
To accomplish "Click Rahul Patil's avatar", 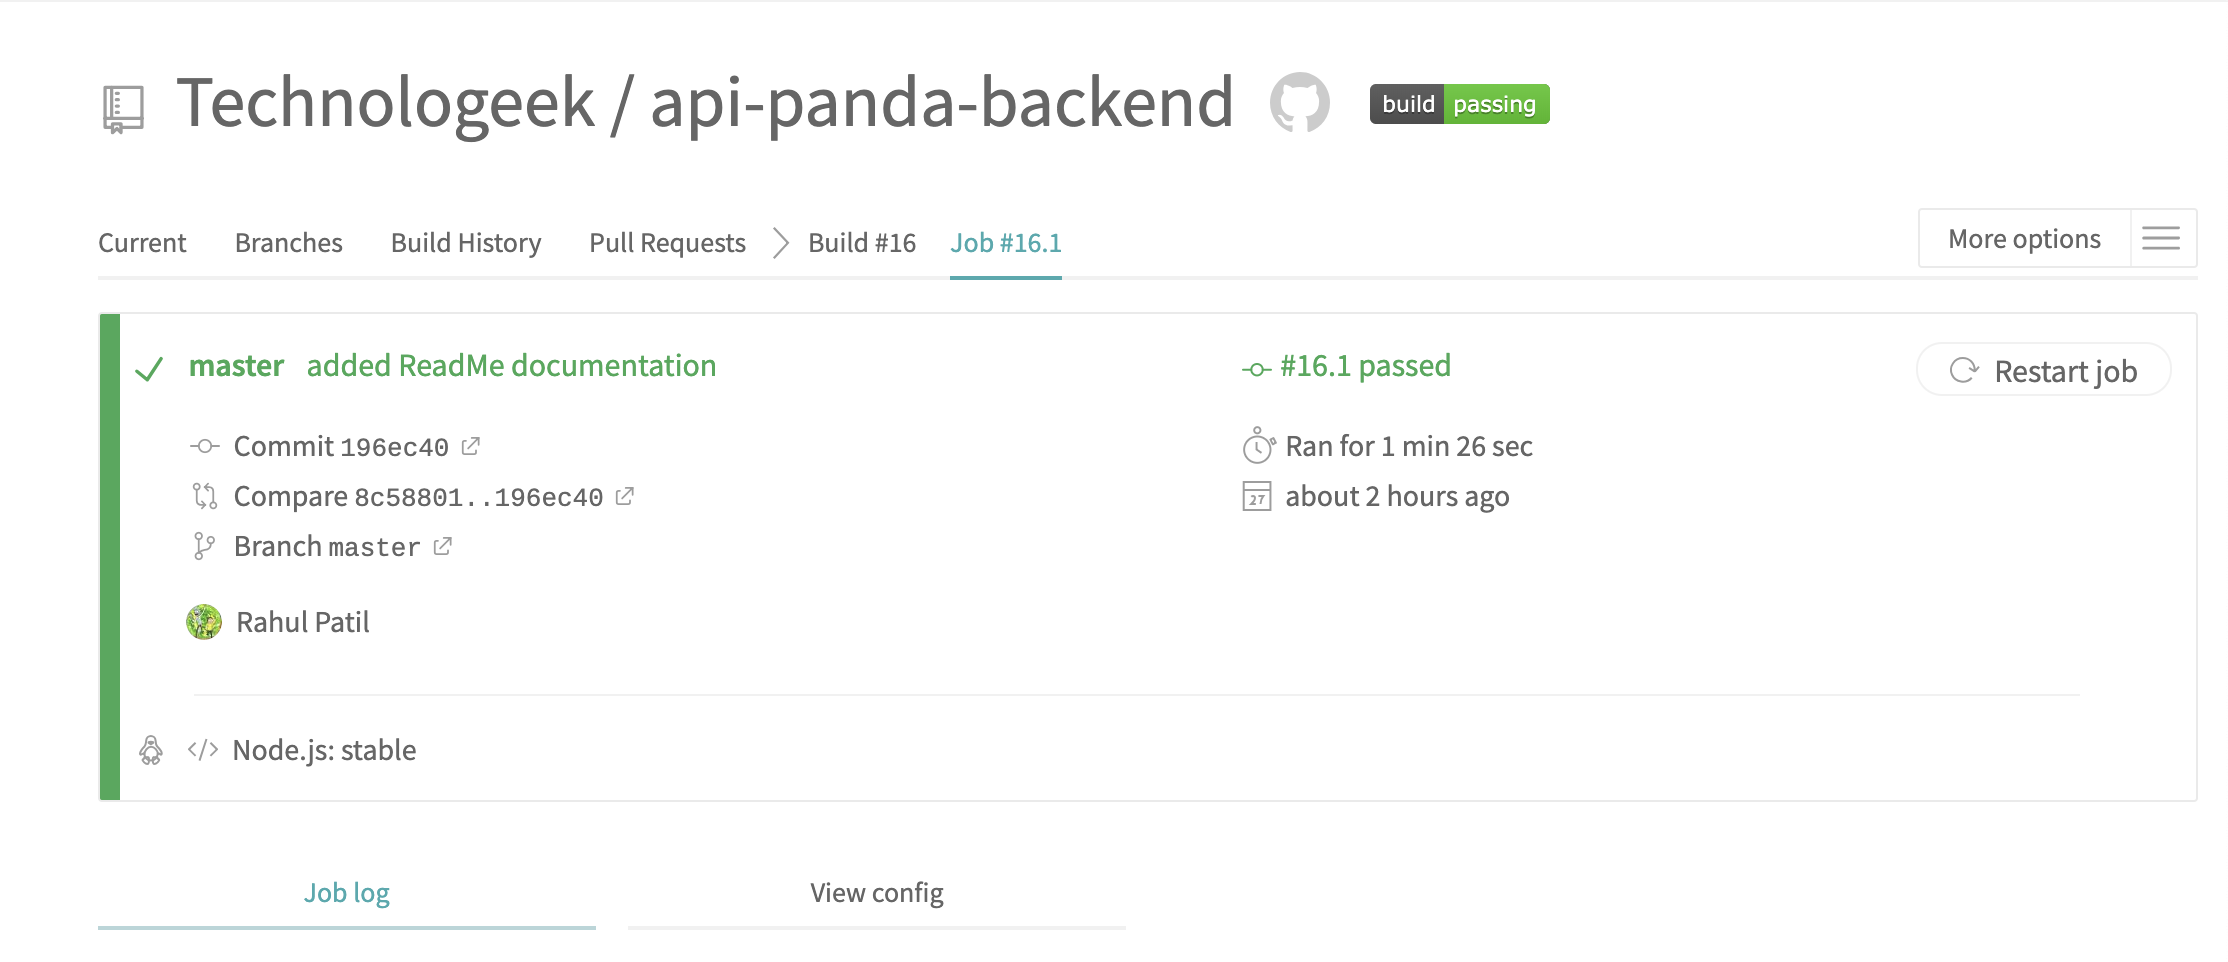I will pyautogui.click(x=204, y=622).
